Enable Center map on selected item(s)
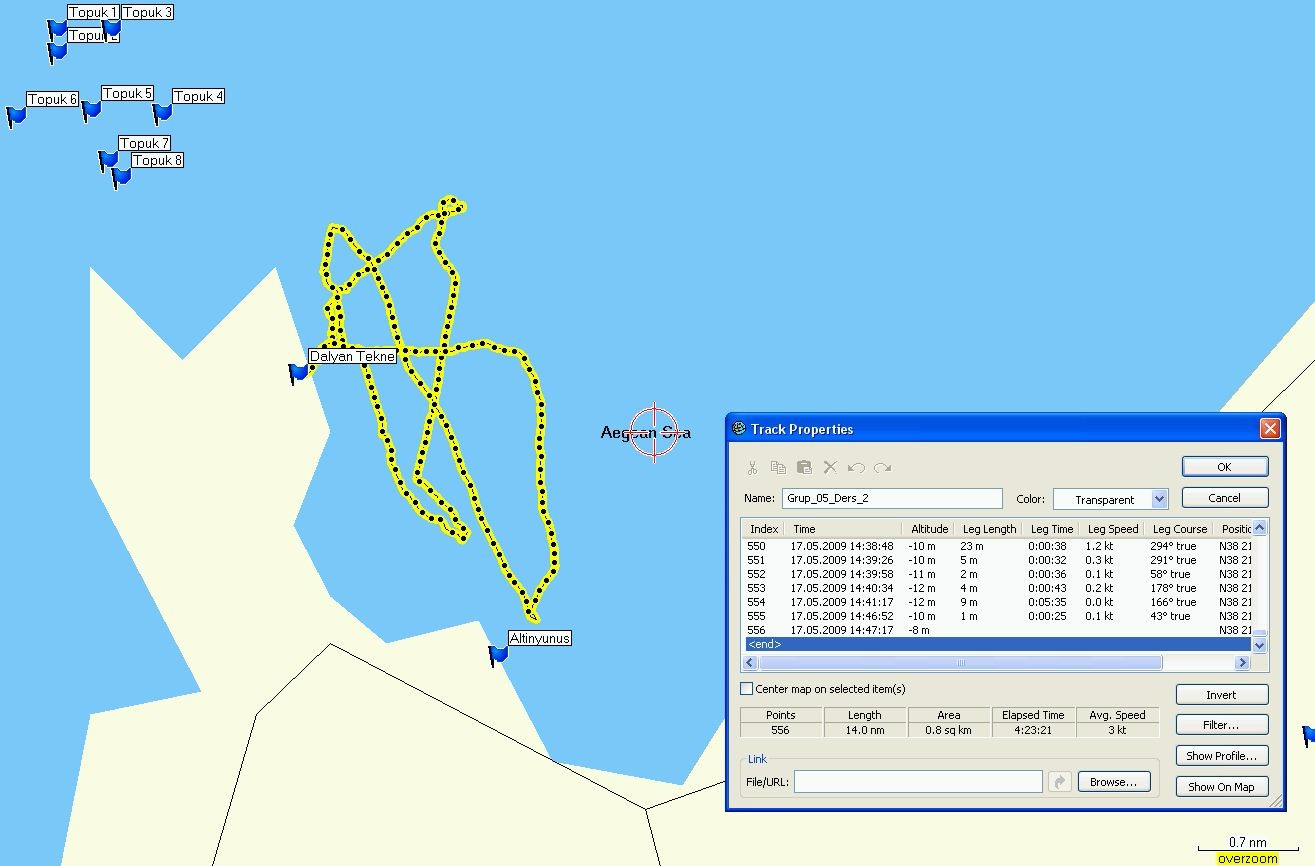The width and height of the screenshot is (1315, 866). click(x=746, y=689)
